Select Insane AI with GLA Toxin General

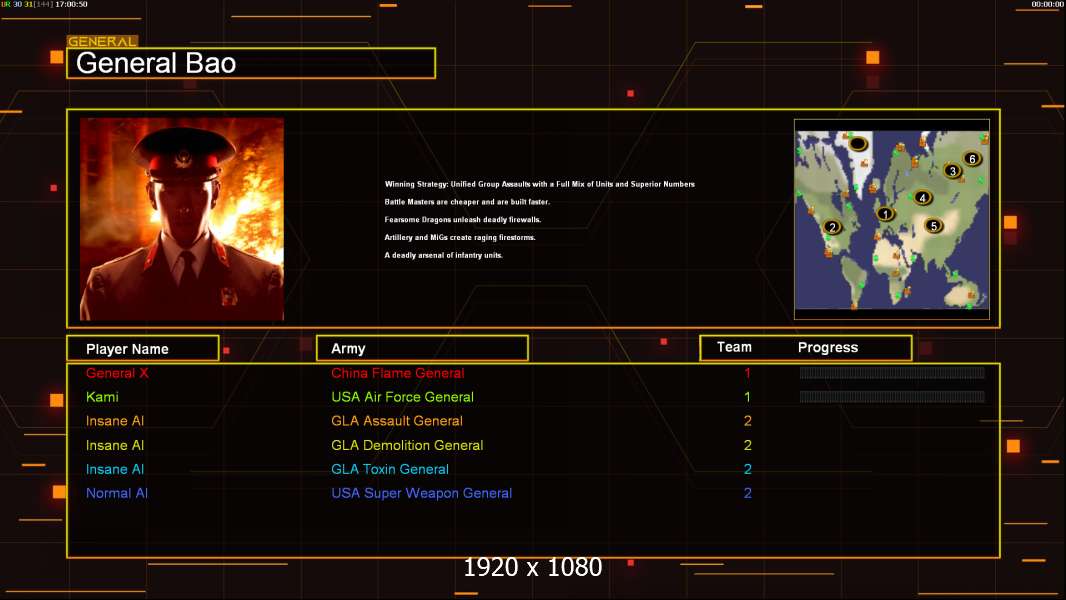(x=115, y=469)
